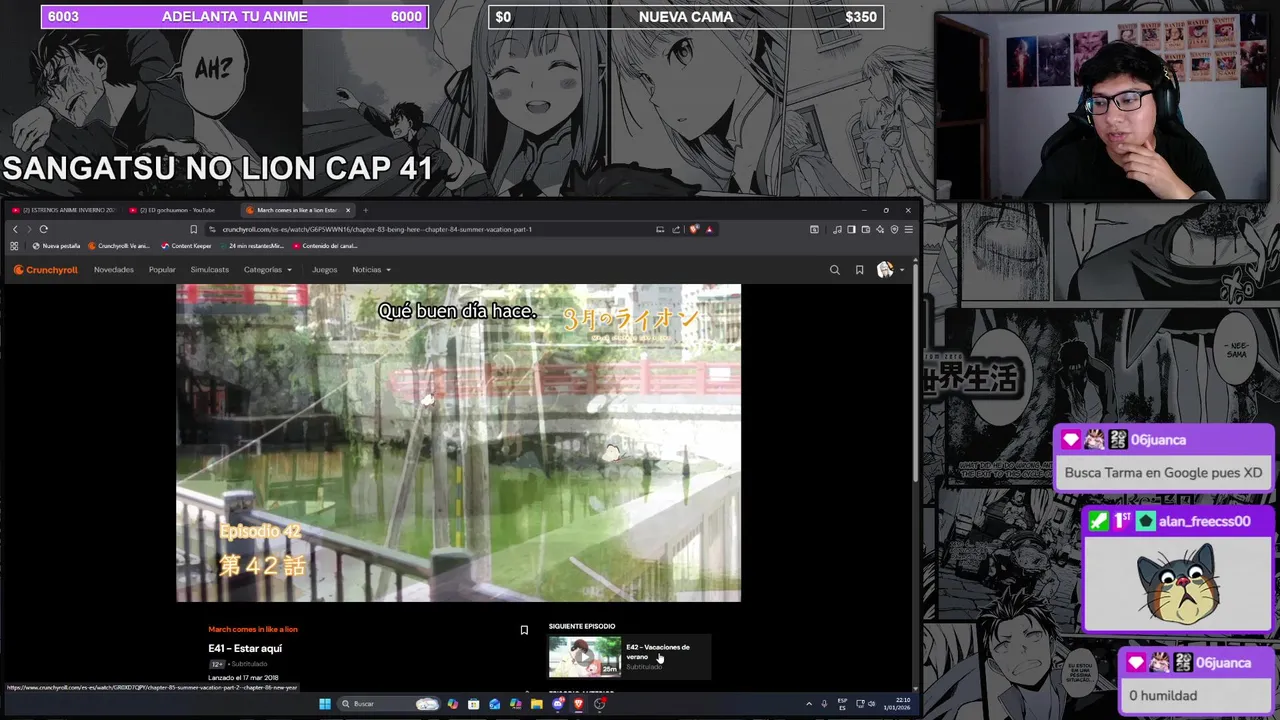
Task: Open the Juegos menu item
Action: (324, 270)
